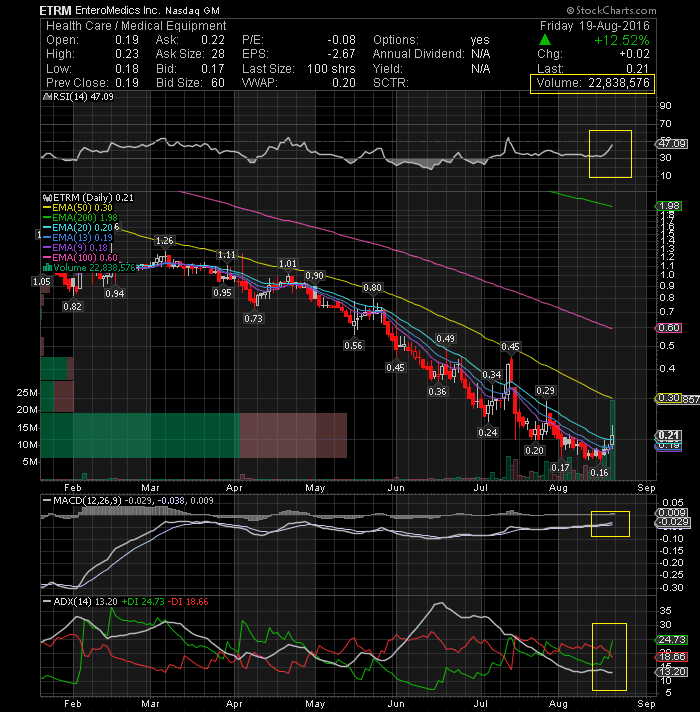Select the yellow 0.30 EMA axis tag

point(669,398)
